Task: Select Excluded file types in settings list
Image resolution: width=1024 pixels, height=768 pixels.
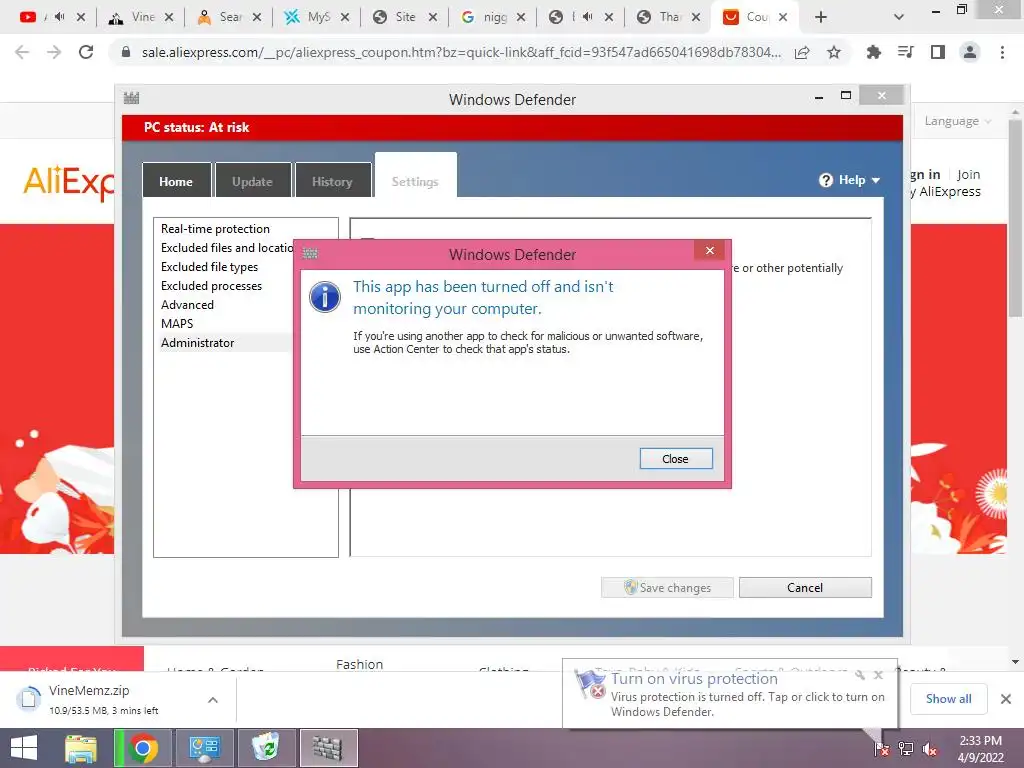Action: click(210, 266)
